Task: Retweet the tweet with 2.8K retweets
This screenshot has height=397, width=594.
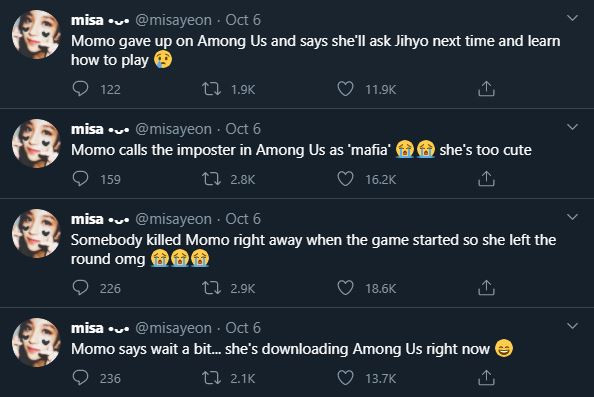Action: (211, 179)
